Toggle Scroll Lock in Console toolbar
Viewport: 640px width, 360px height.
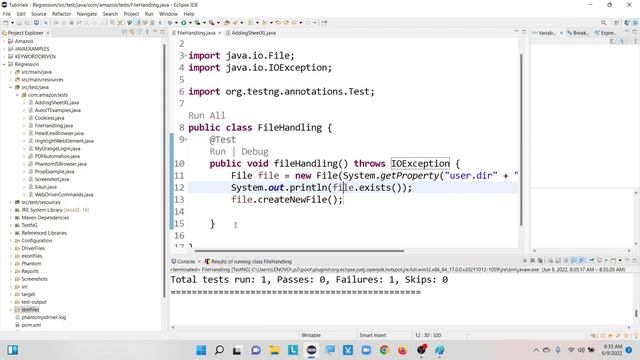pos(558,260)
